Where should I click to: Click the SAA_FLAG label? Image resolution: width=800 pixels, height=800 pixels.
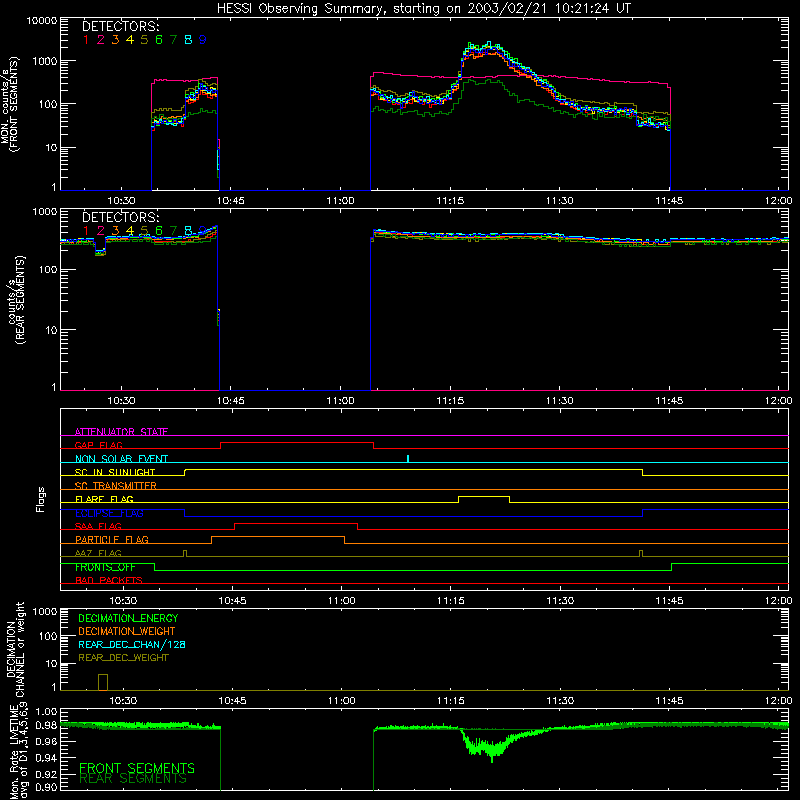point(98,526)
